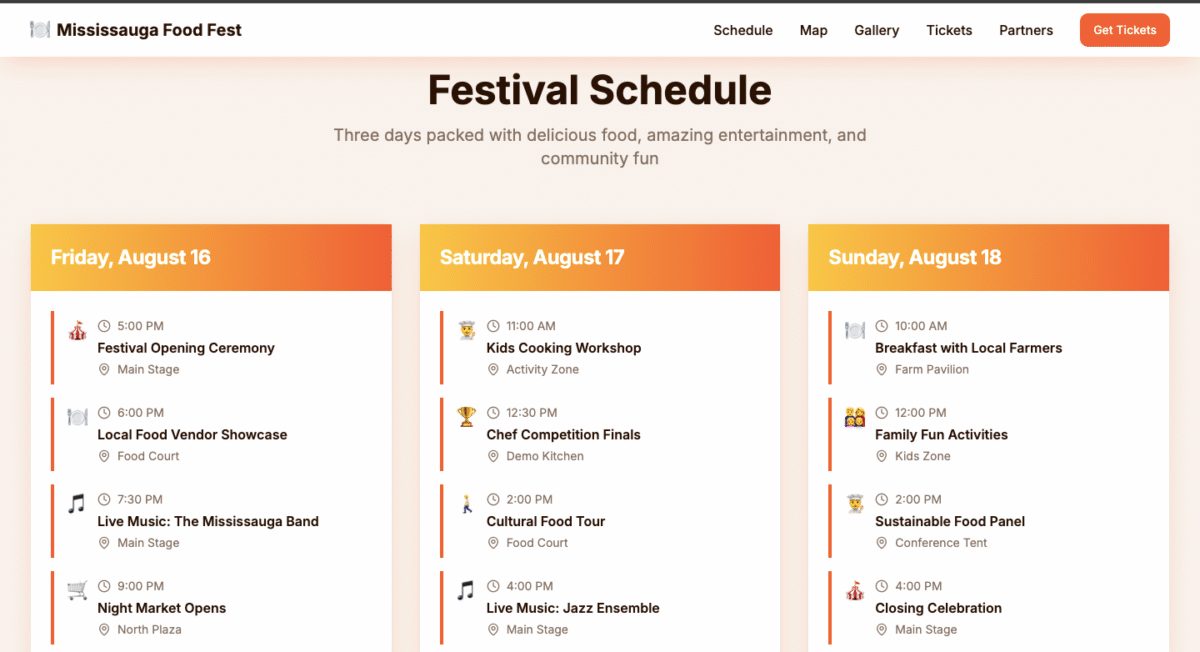Go to the Map section

point(814,30)
